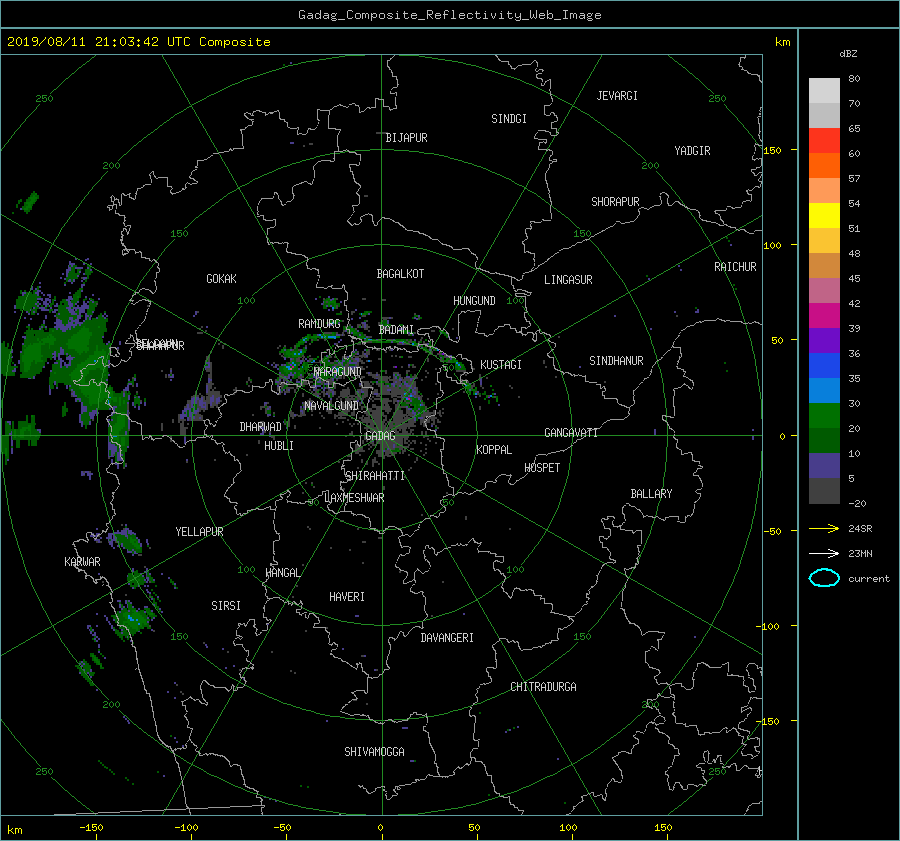Pick the magenta swatch beside 42 dBZ

click(x=824, y=315)
